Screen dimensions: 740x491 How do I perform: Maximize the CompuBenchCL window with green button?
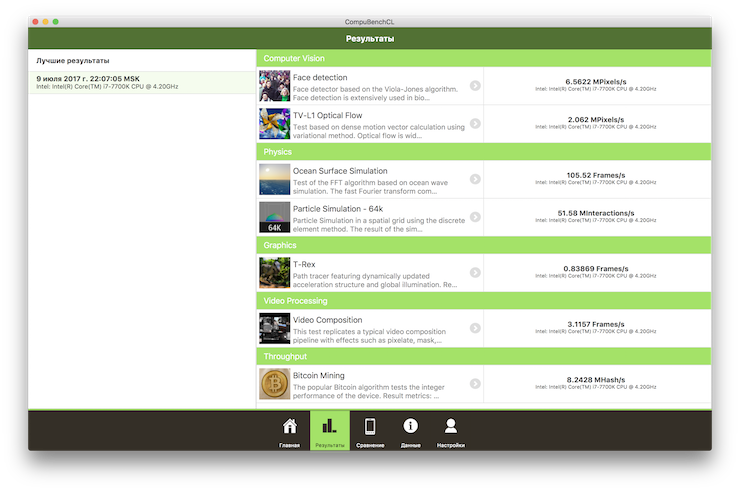pos(56,22)
